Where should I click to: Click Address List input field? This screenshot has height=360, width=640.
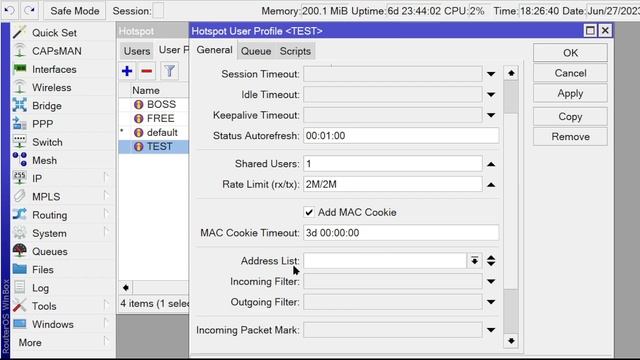coord(385,261)
